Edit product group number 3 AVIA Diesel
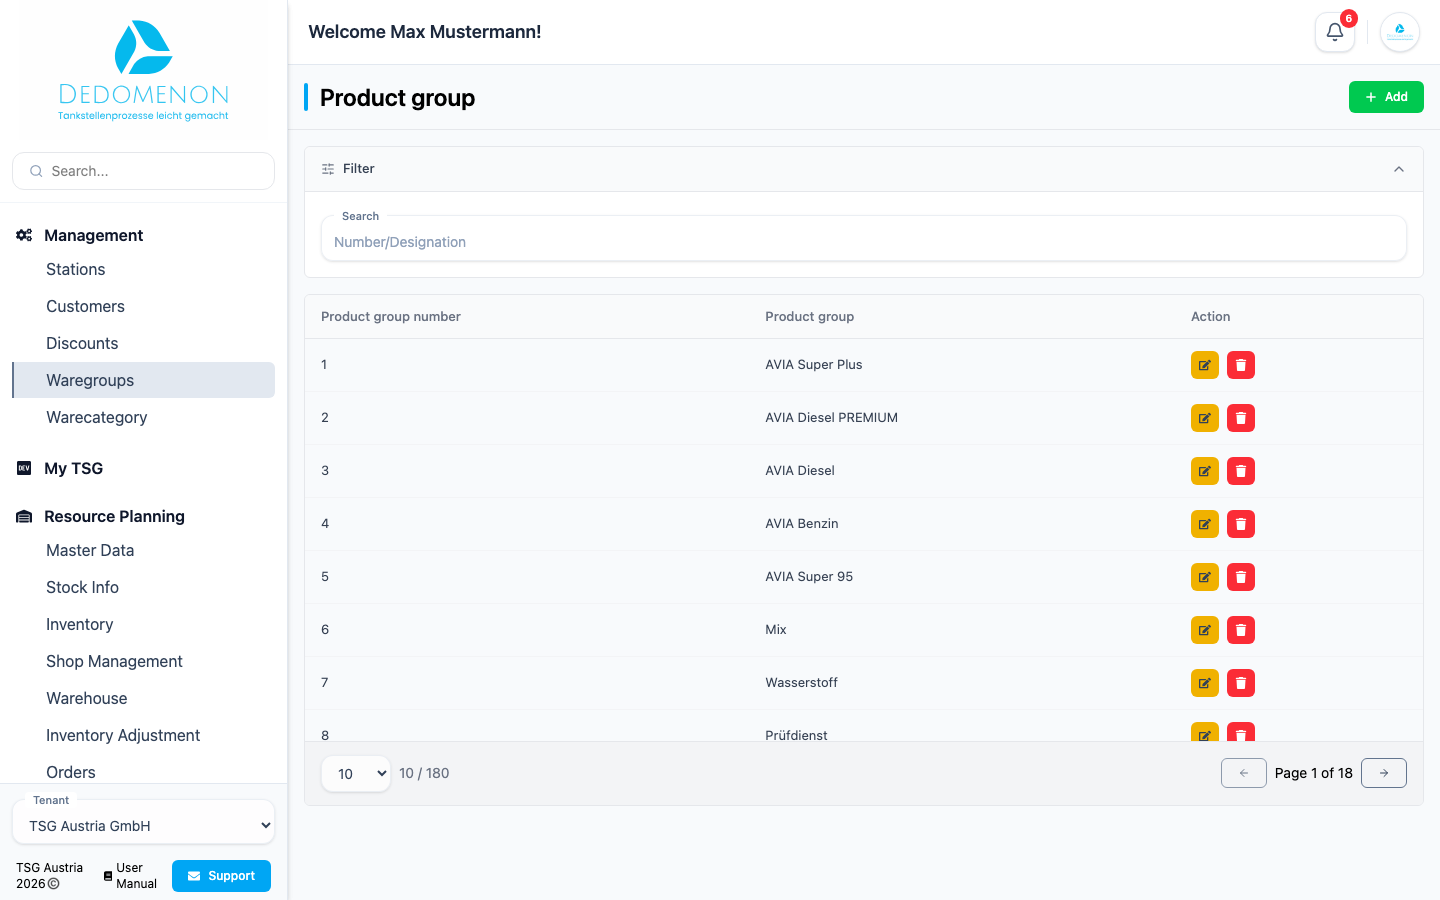Image resolution: width=1440 pixels, height=900 pixels. point(1205,471)
